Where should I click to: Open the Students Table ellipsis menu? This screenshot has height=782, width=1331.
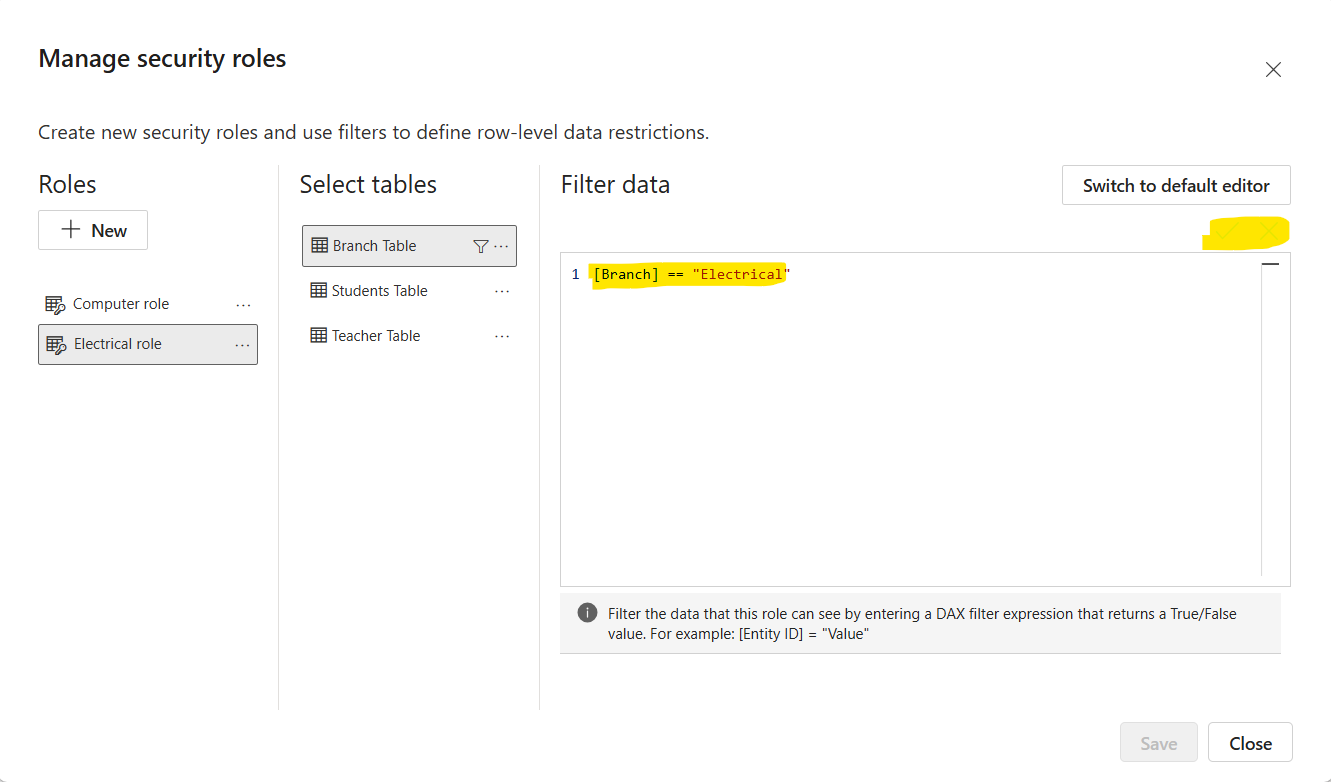pos(502,291)
